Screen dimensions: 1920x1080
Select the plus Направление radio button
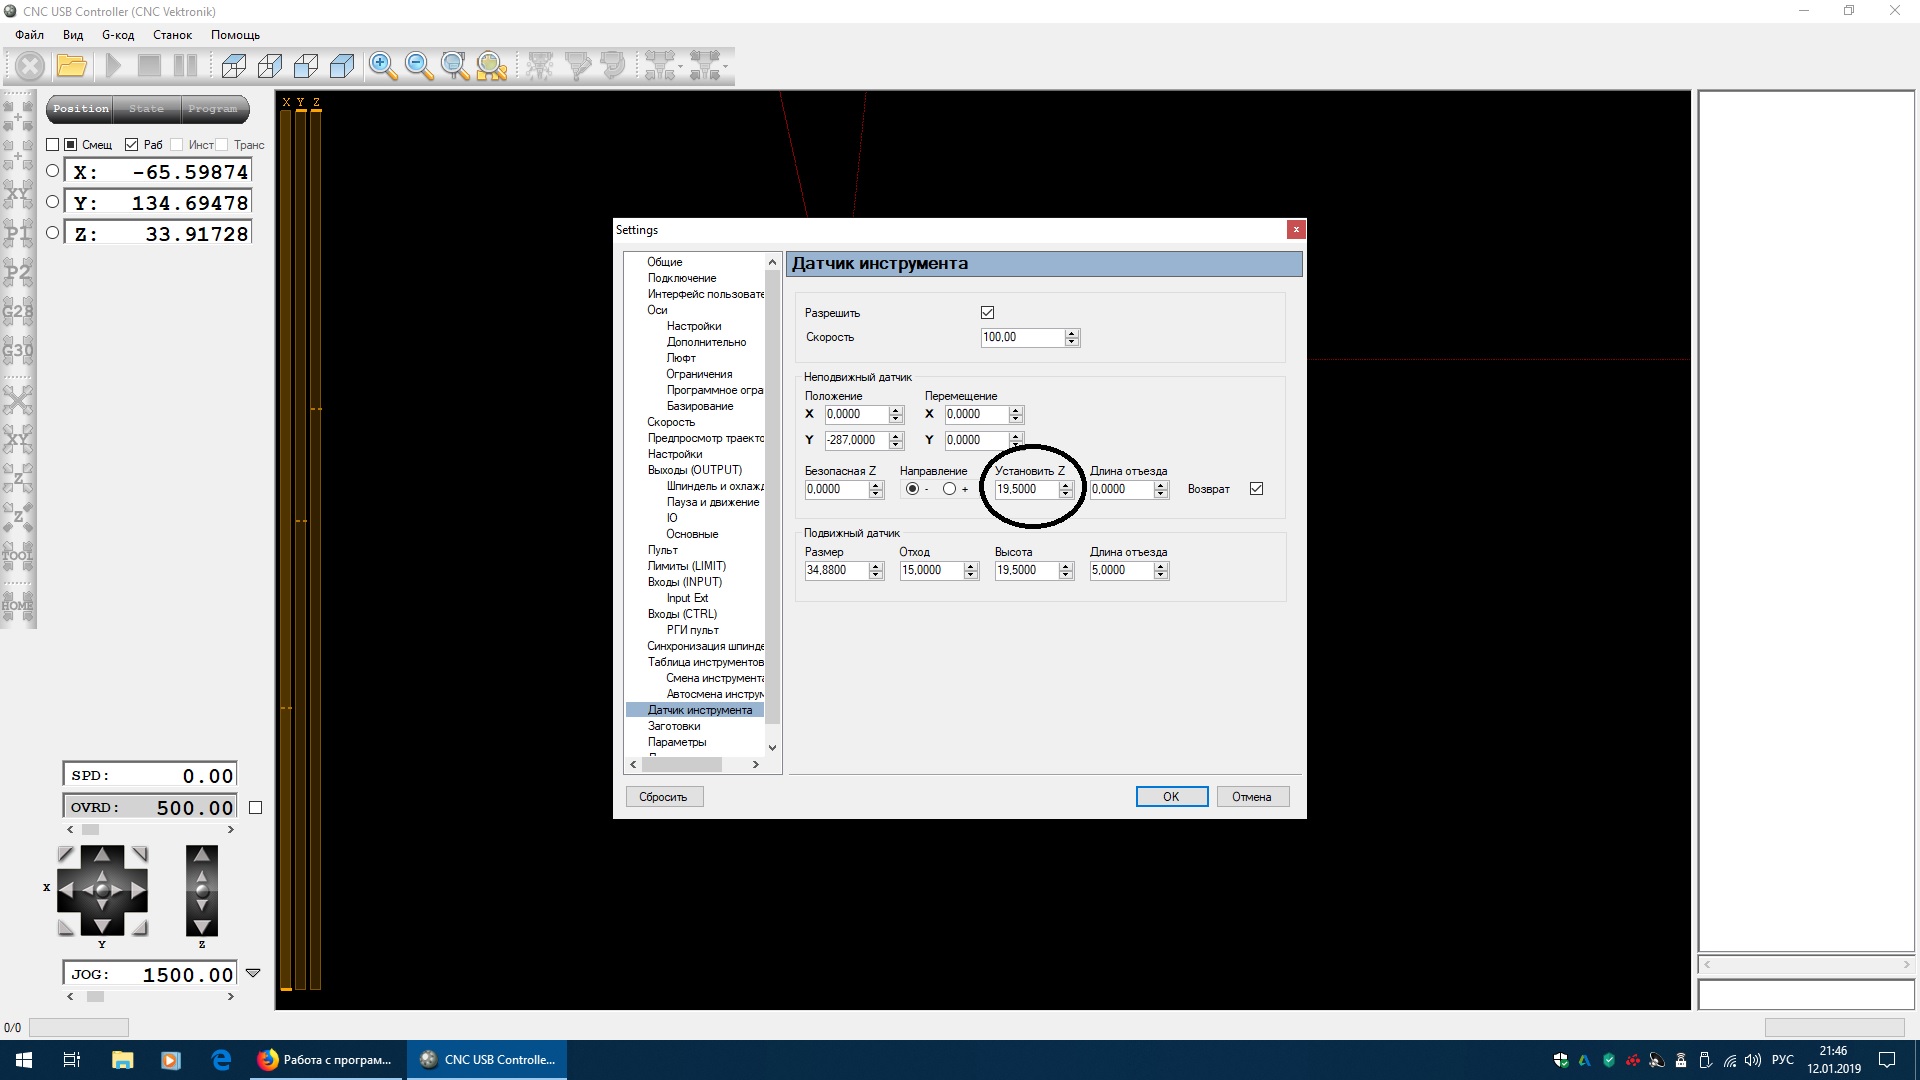949,489
